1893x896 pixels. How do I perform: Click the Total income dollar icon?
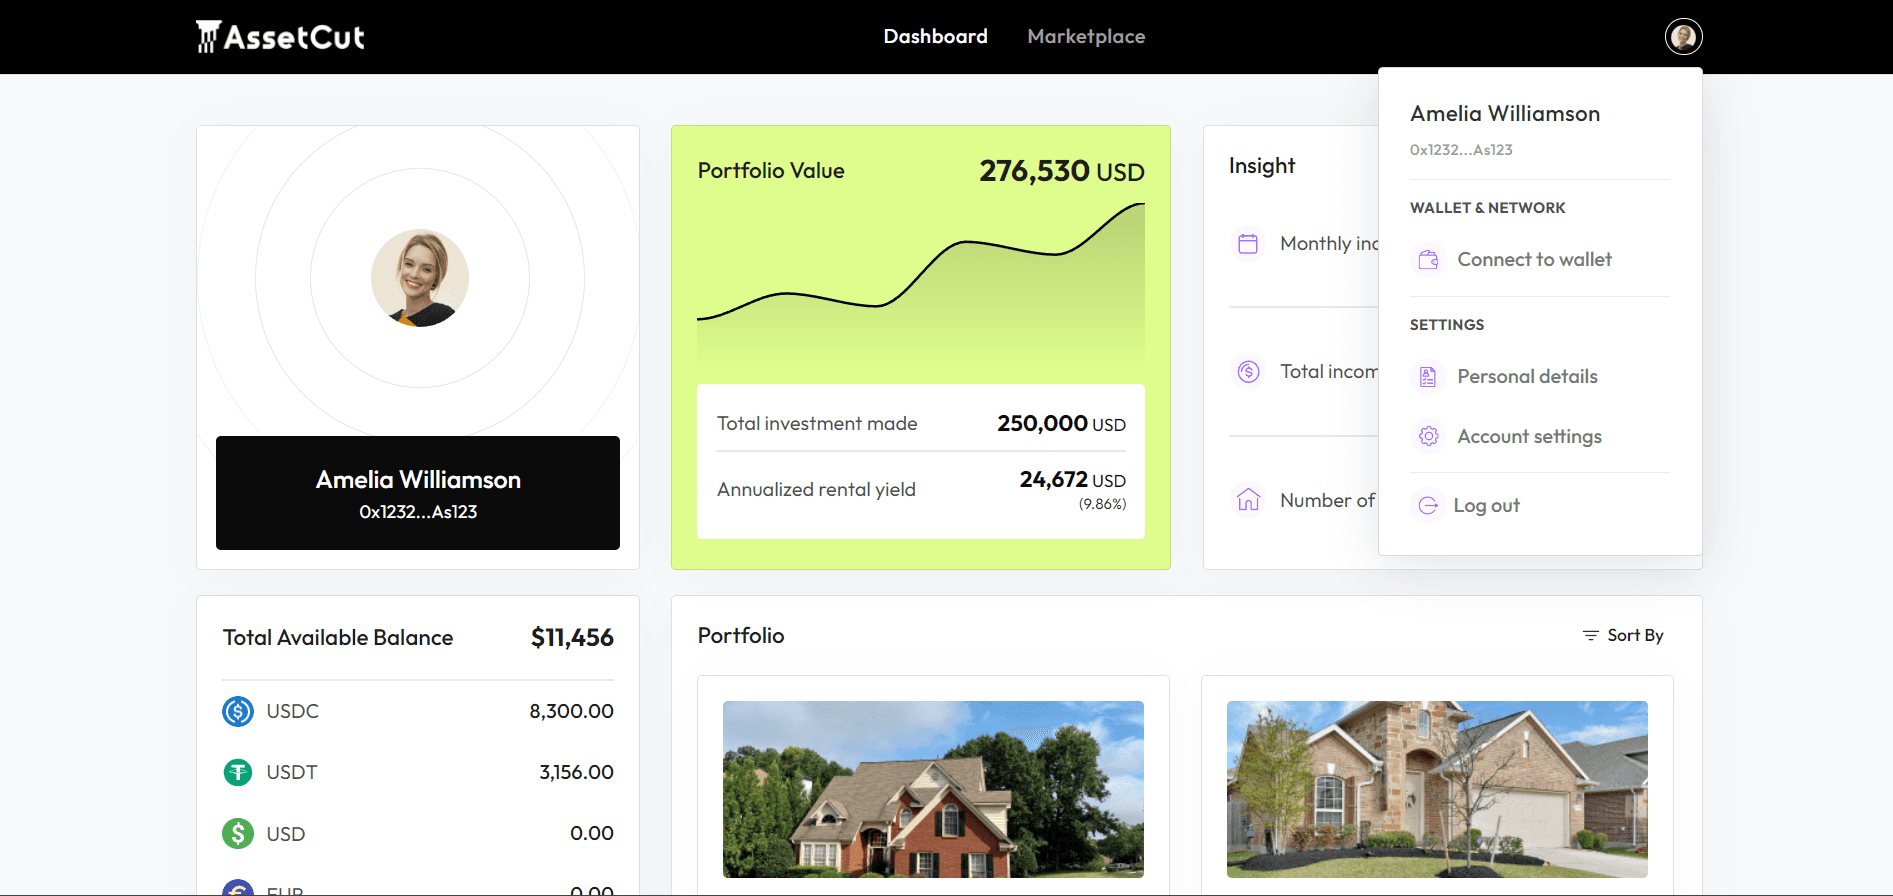click(1248, 372)
